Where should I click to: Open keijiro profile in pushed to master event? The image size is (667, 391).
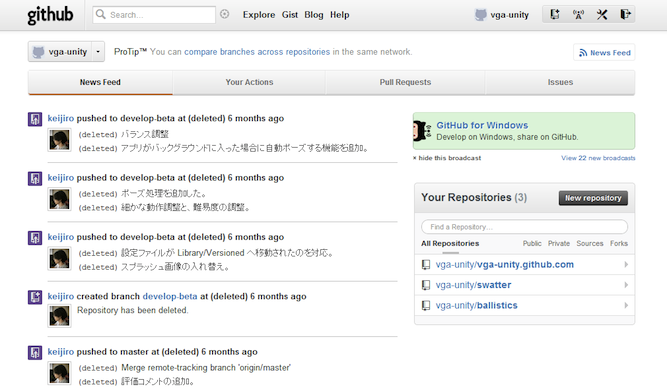(x=61, y=352)
